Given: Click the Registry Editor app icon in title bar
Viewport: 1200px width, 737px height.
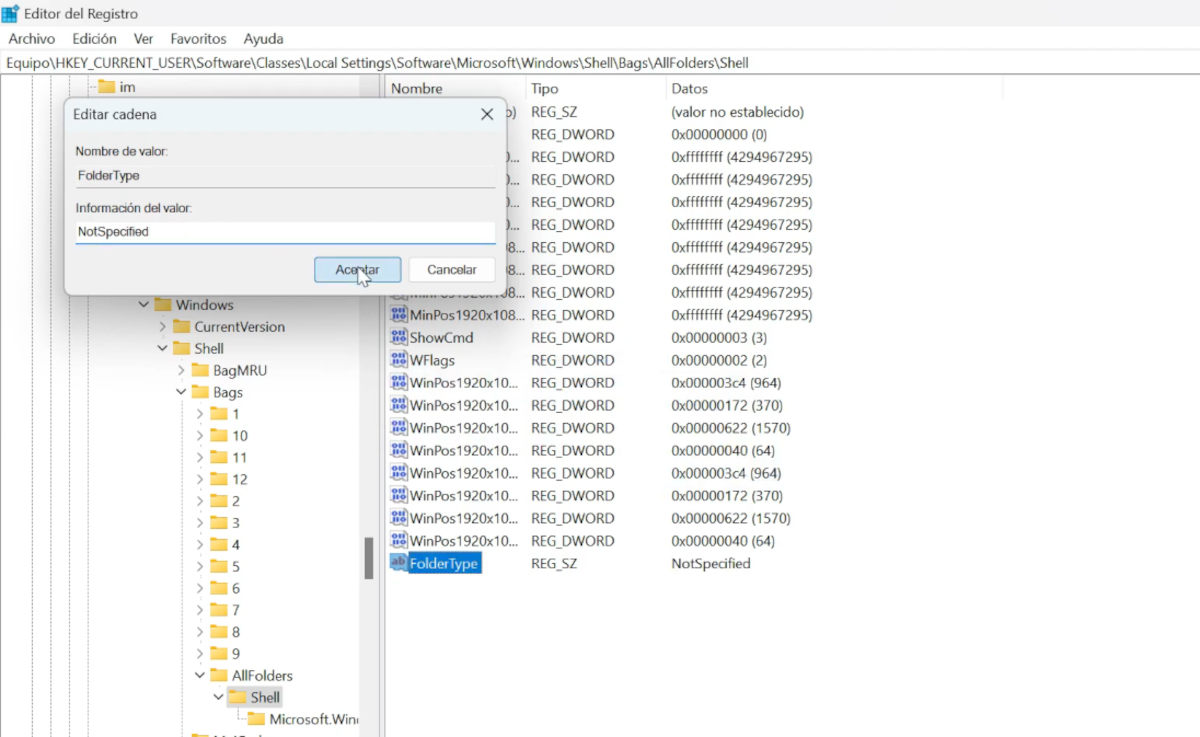Looking at the screenshot, I should (10, 14).
